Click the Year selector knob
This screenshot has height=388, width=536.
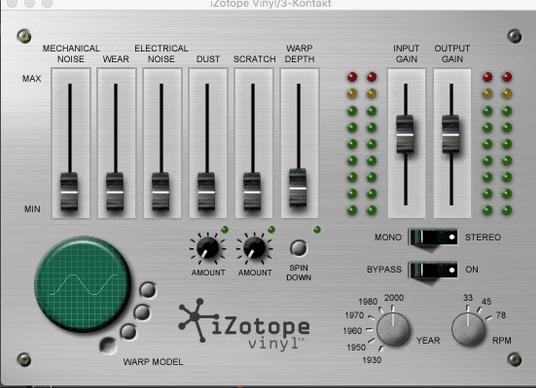[x=393, y=330]
